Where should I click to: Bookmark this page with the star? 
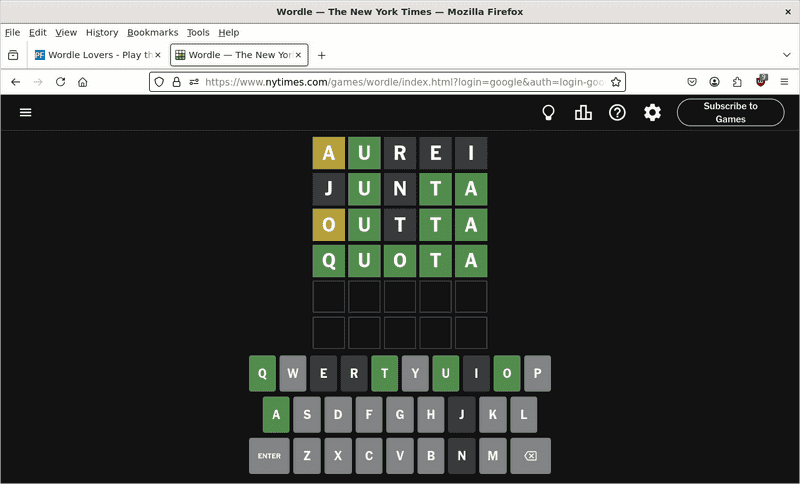(x=616, y=82)
